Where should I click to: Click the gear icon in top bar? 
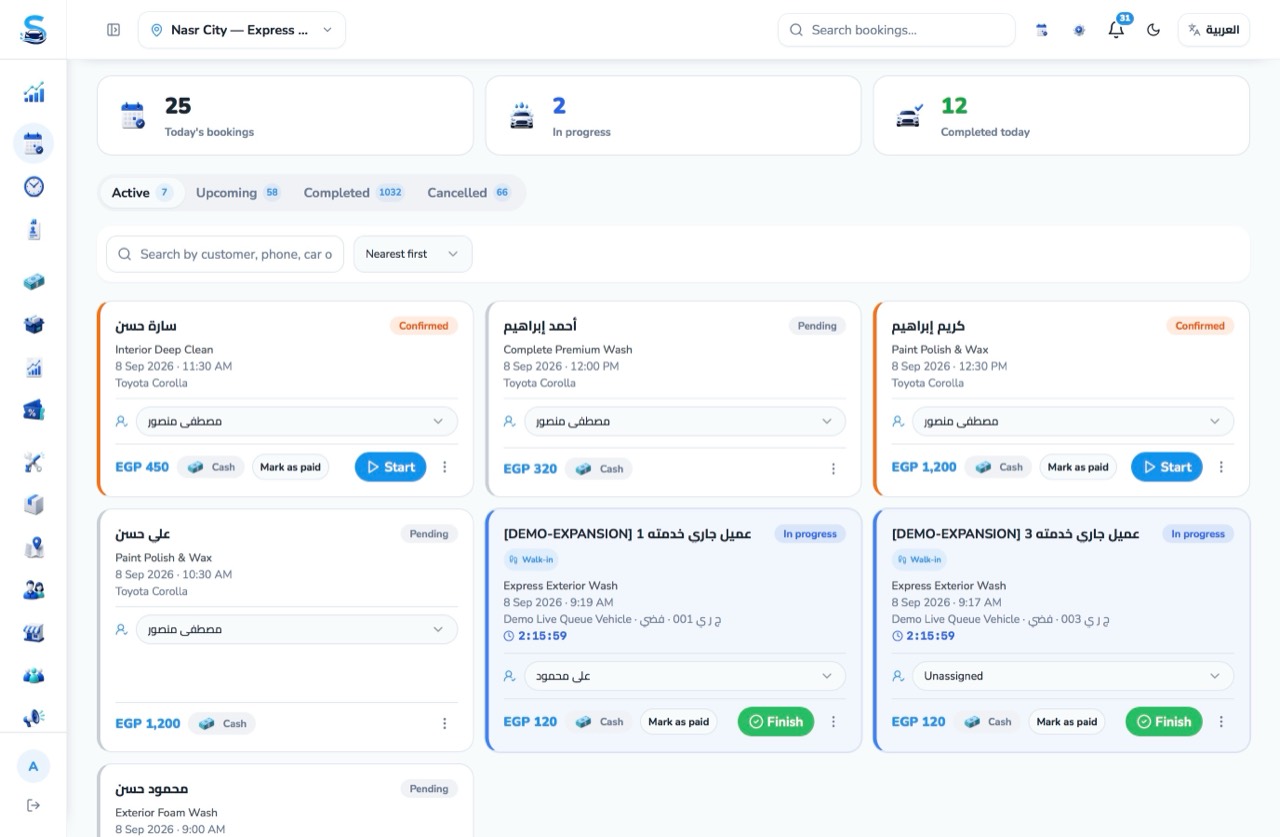tap(1079, 30)
